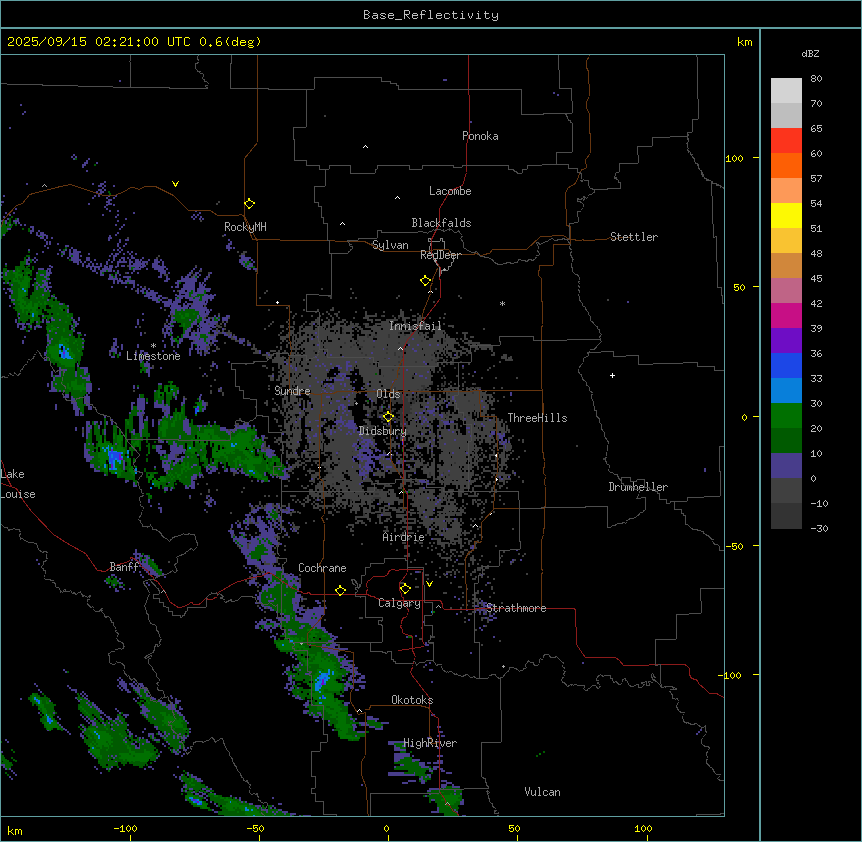Click the Limestone label
The width and height of the screenshot is (862, 842).
[x=153, y=356]
